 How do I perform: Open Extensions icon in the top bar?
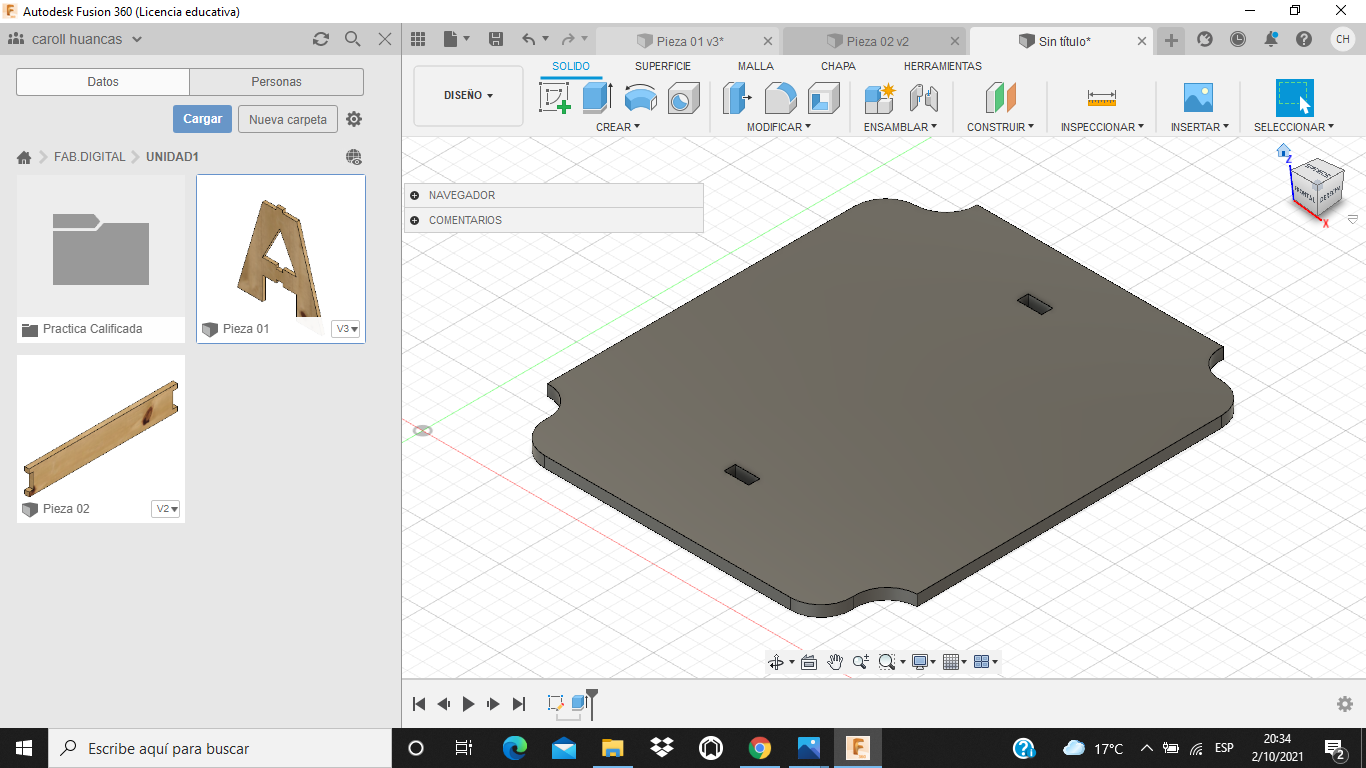pos(1205,39)
